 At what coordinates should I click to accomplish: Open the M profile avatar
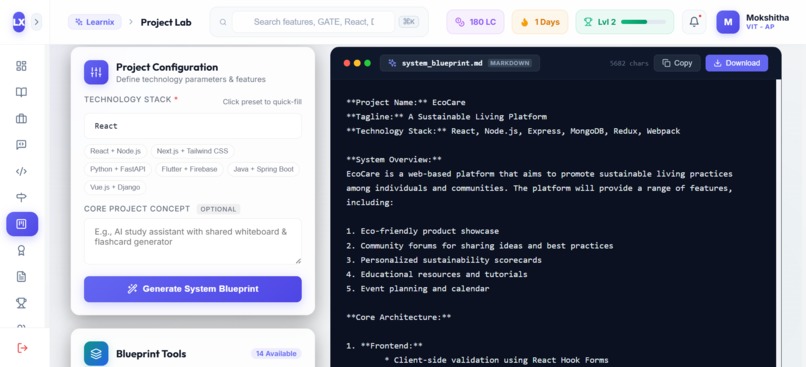[x=728, y=22]
